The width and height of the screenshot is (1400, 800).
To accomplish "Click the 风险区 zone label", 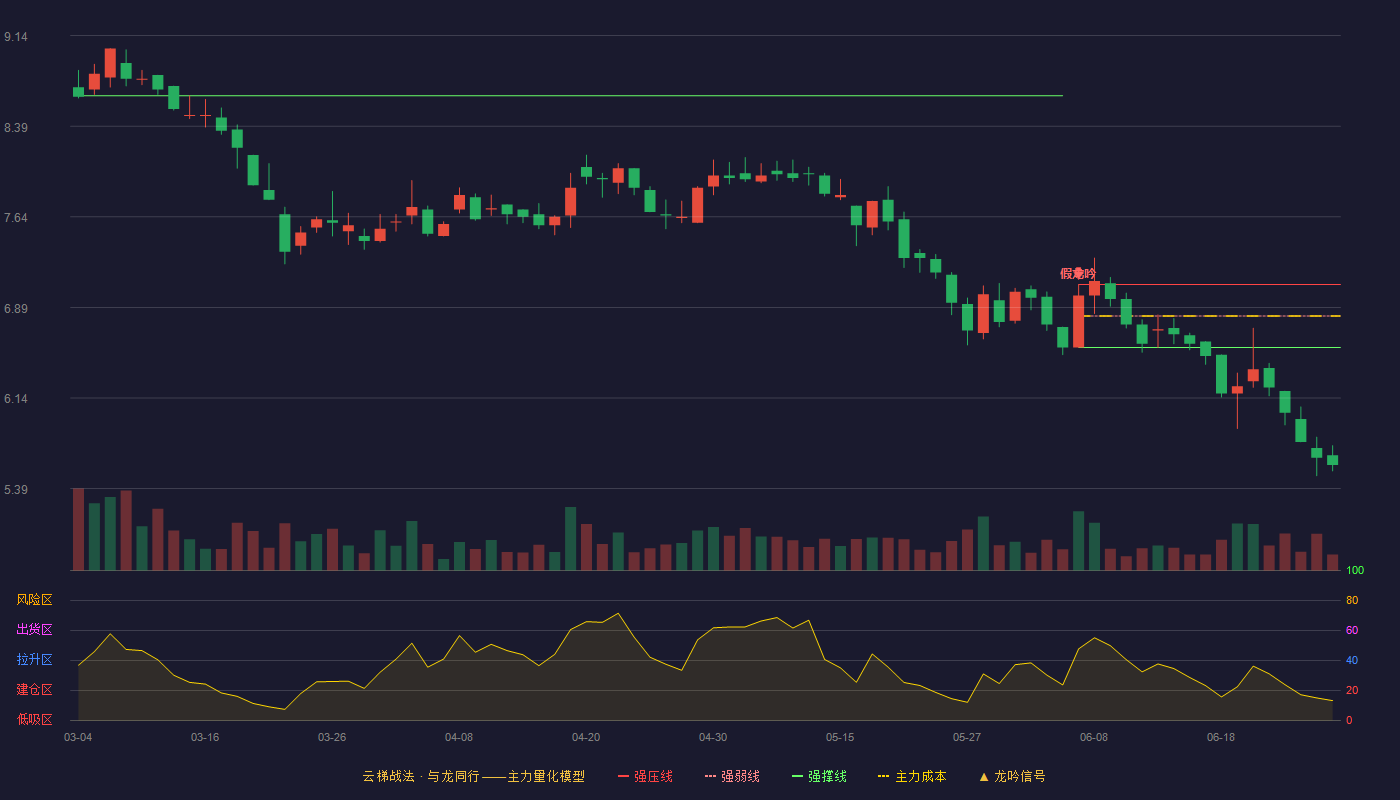I will [x=34, y=600].
